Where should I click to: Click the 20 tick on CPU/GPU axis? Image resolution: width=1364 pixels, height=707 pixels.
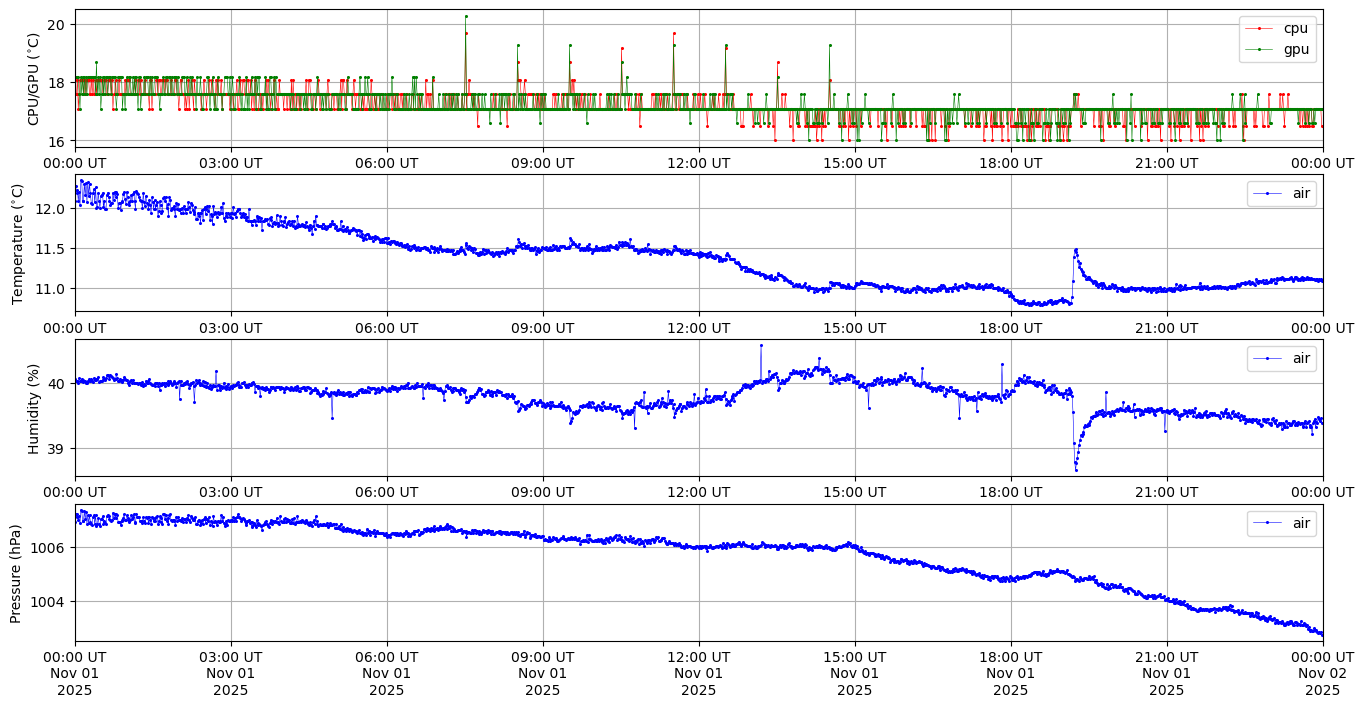[56, 24]
